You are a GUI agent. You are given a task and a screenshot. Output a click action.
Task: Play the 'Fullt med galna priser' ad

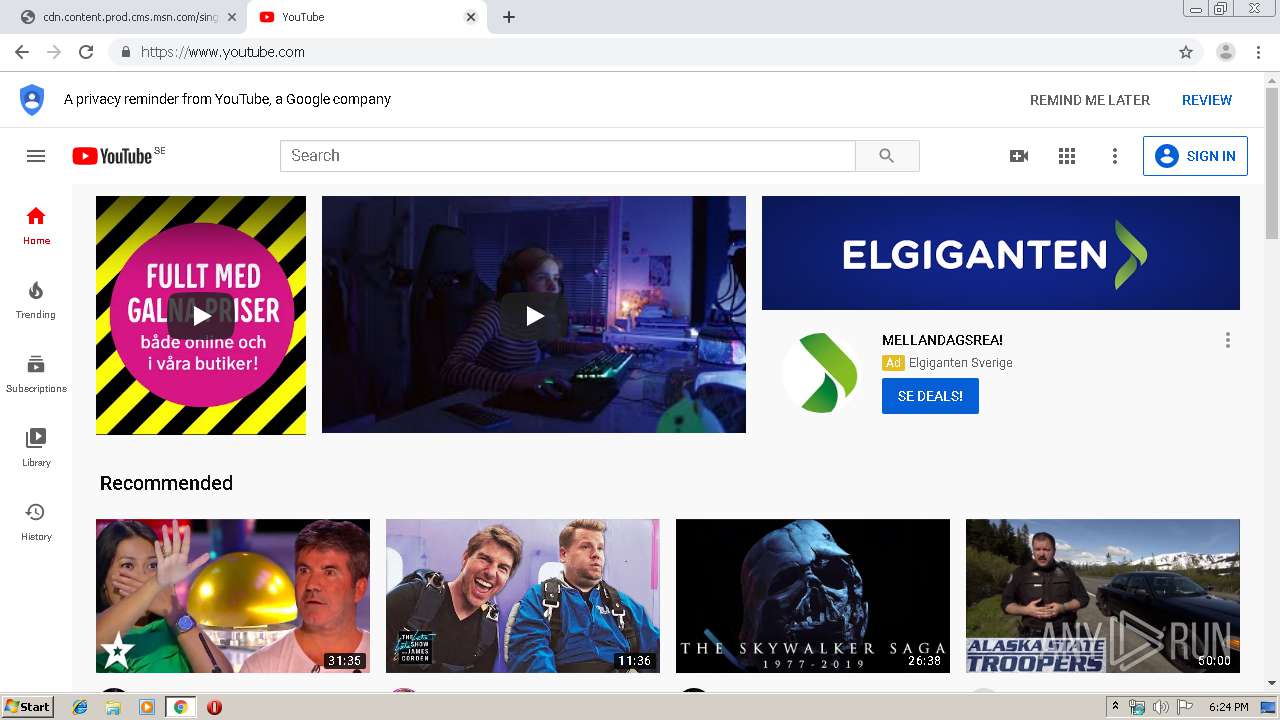tap(201, 315)
